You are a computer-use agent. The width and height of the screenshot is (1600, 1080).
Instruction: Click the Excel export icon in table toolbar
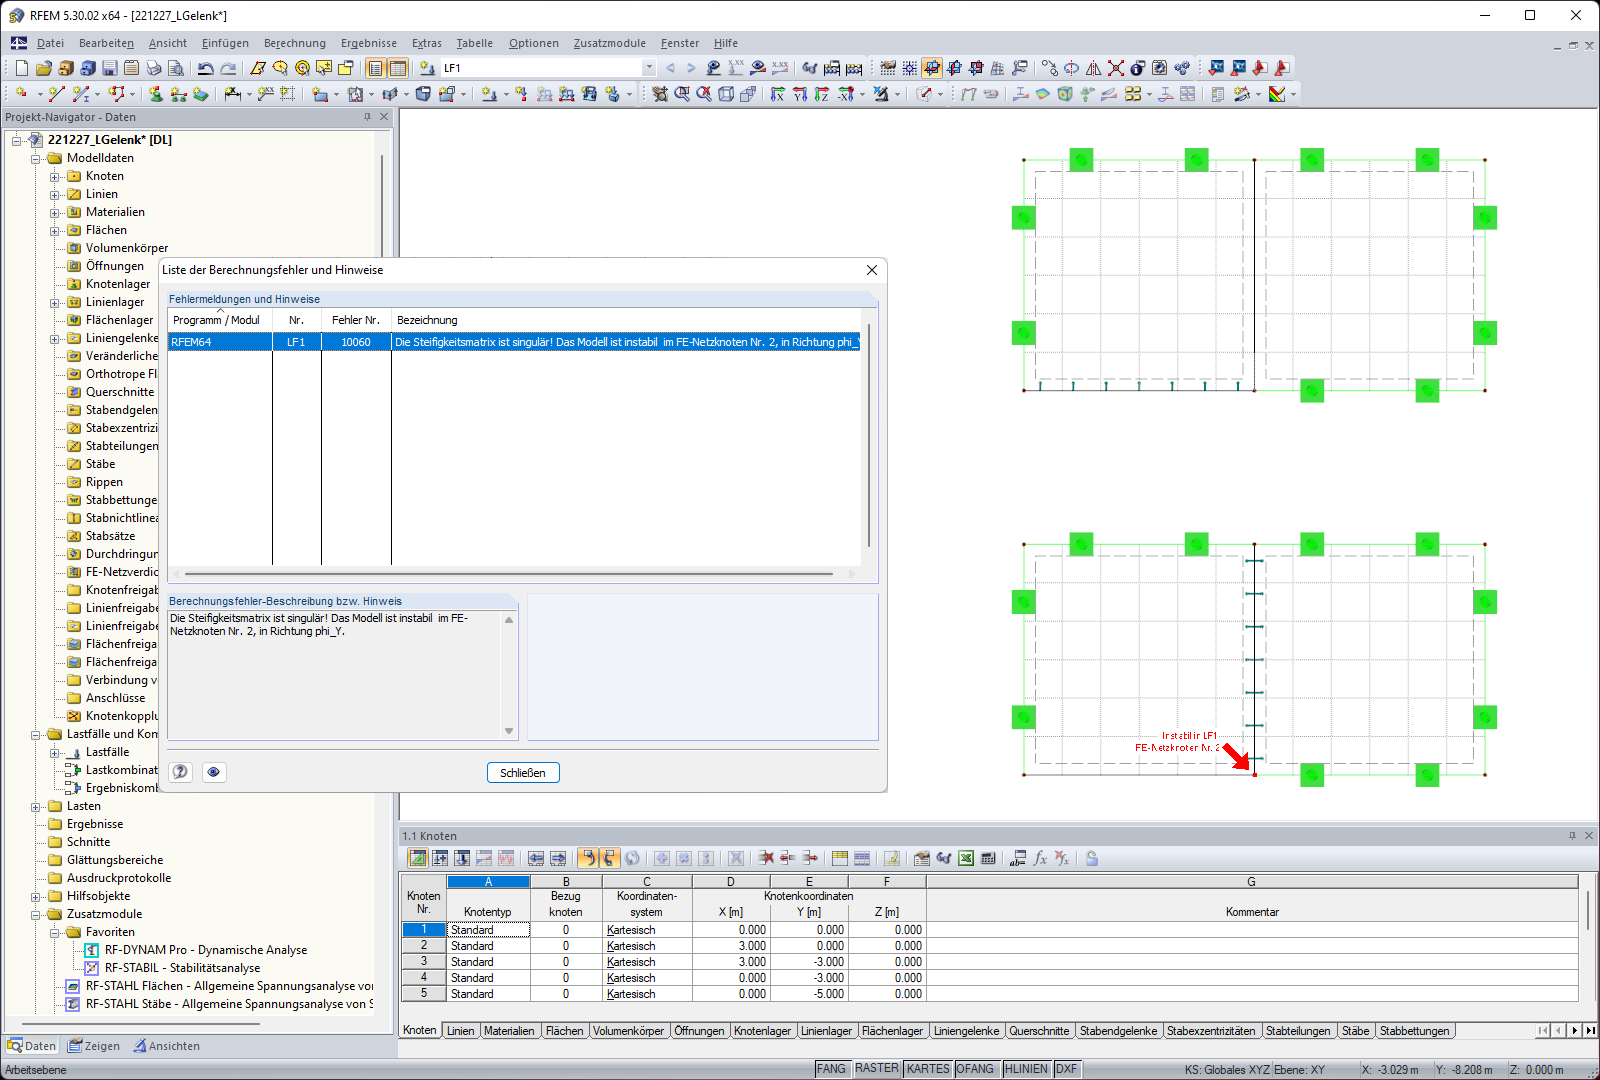point(966,858)
